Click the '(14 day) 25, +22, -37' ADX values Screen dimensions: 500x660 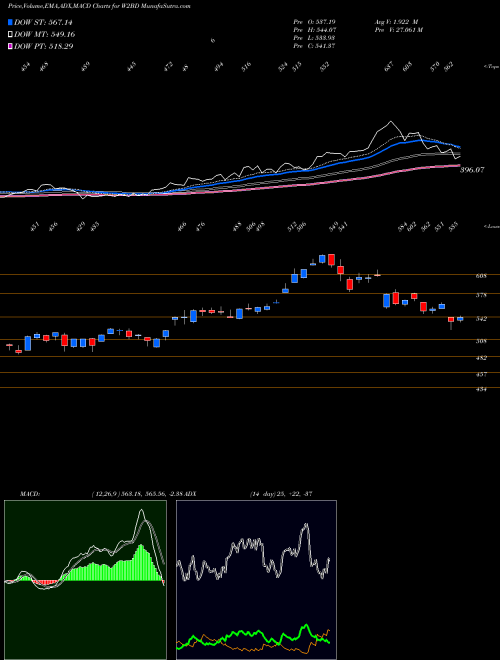point(282,494)
